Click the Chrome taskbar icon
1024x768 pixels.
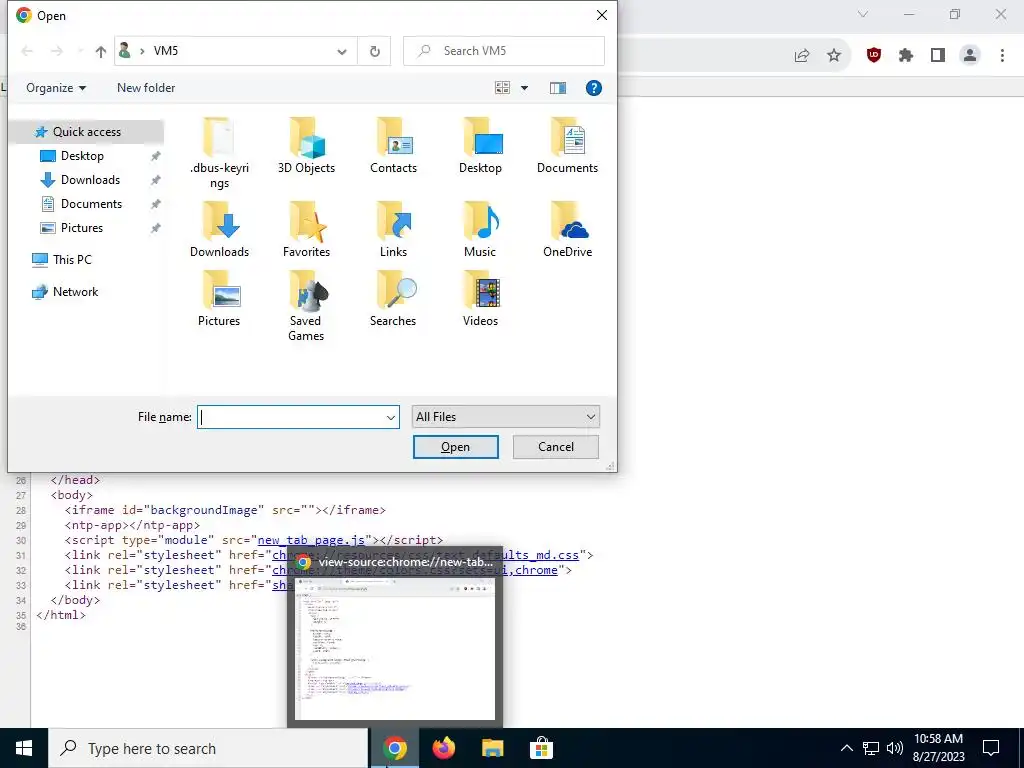tap(394, 748)
